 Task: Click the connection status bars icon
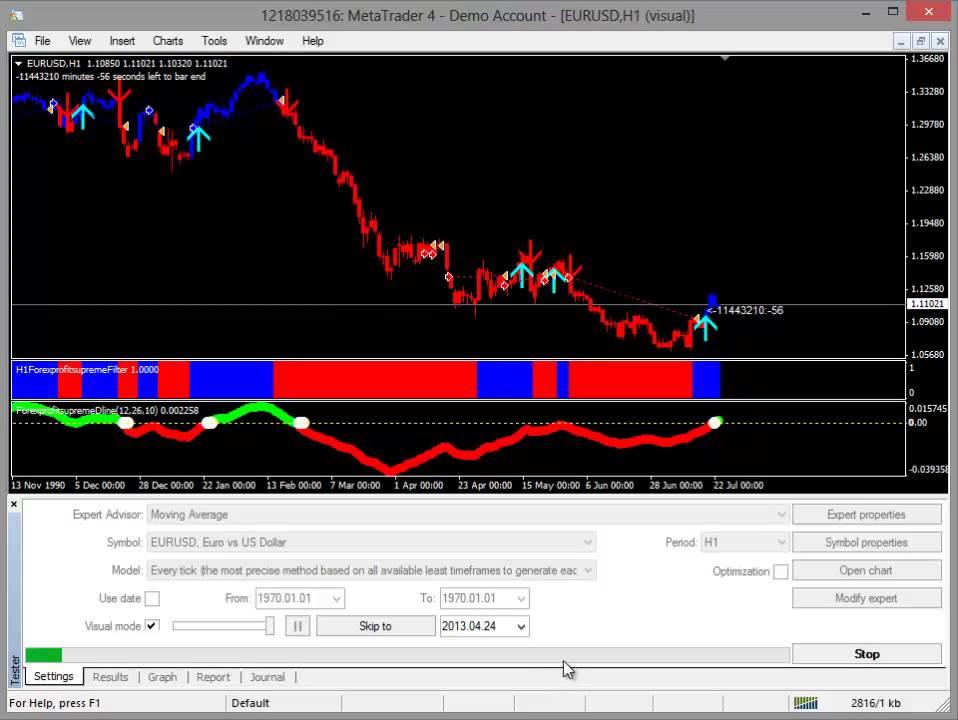coord(805,703)
